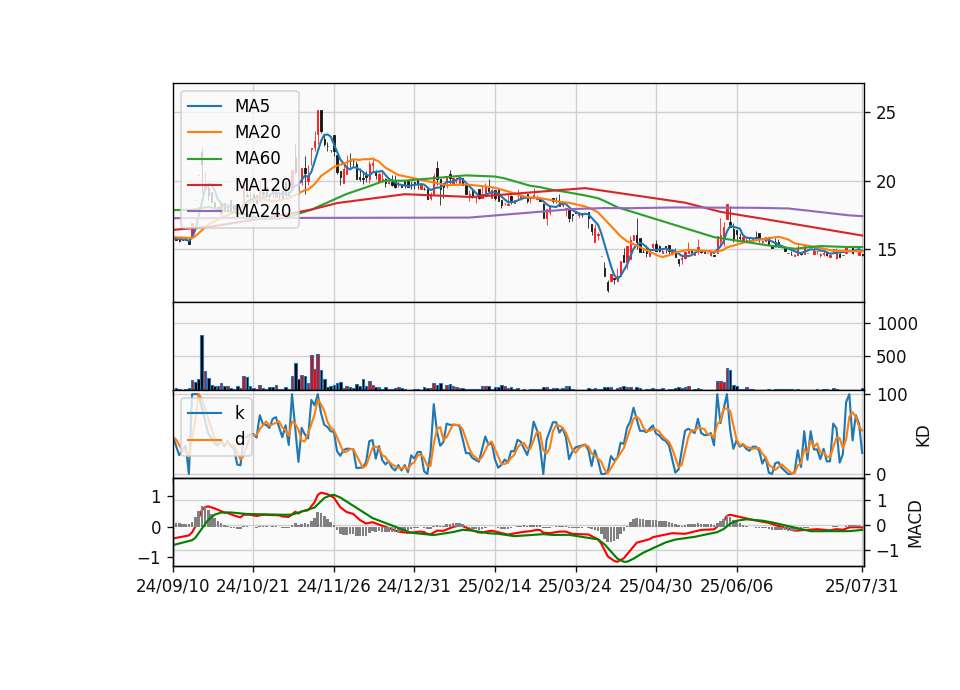This screenshot has width=960, height=690.
Task: Click the 25/03/24 date axis label
Action: pos(575,586)
